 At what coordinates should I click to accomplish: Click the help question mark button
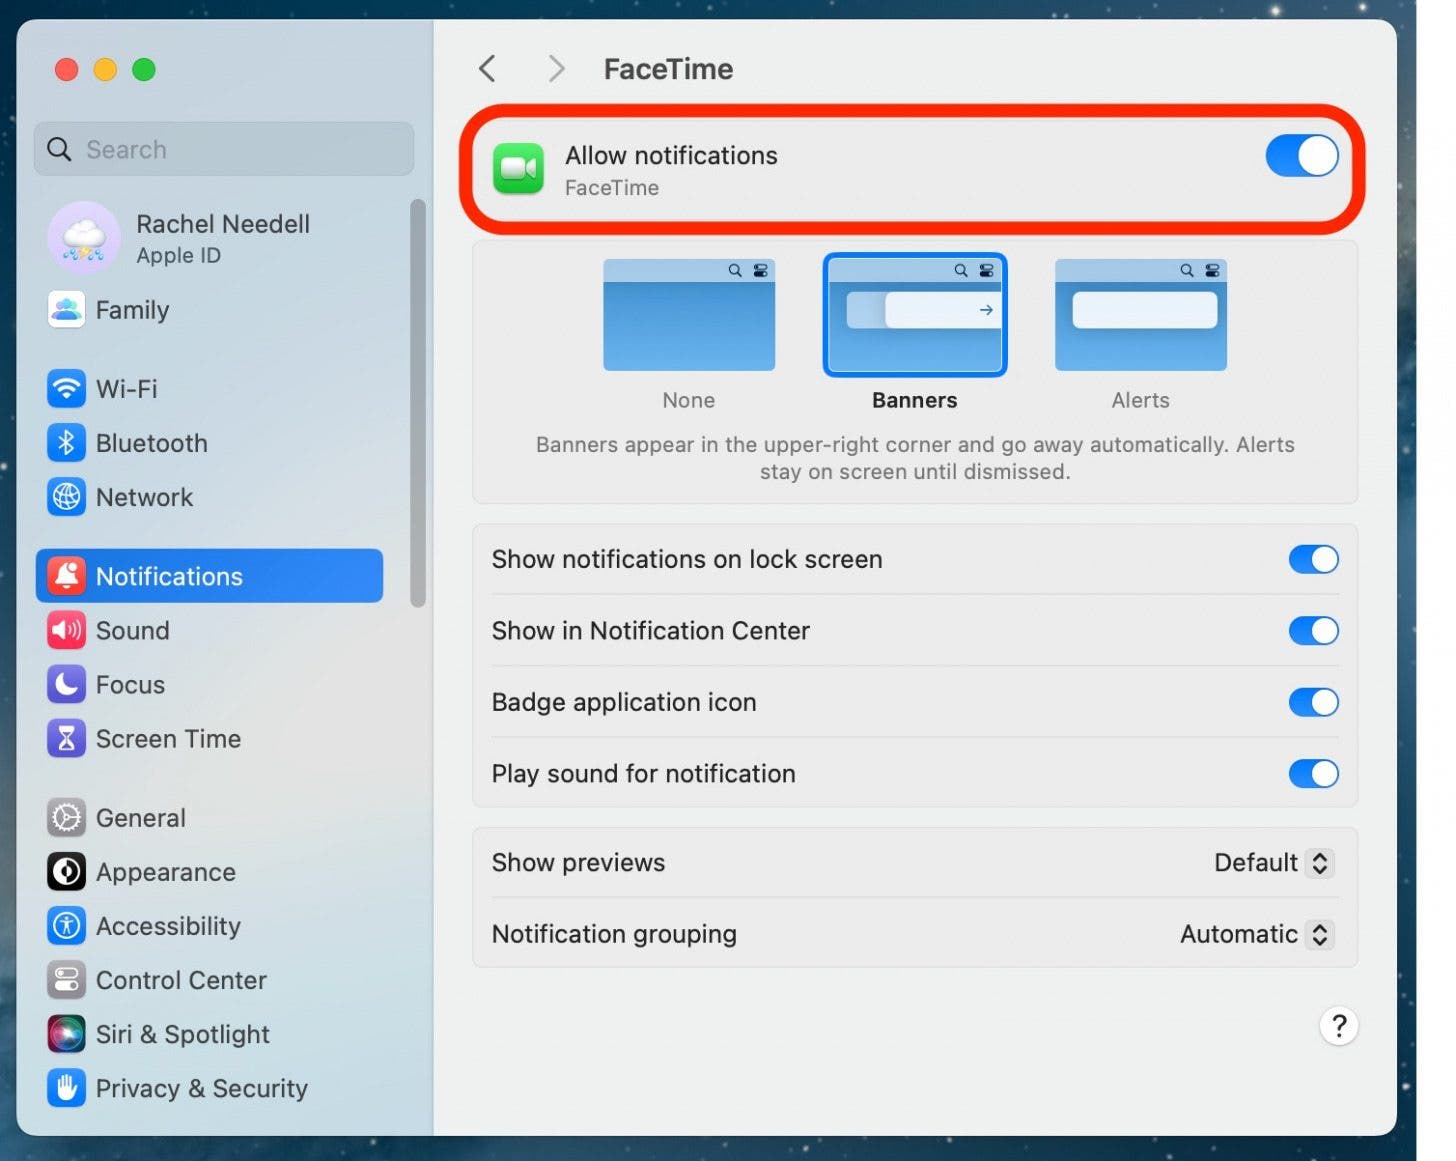(x=1339, y=1026)
